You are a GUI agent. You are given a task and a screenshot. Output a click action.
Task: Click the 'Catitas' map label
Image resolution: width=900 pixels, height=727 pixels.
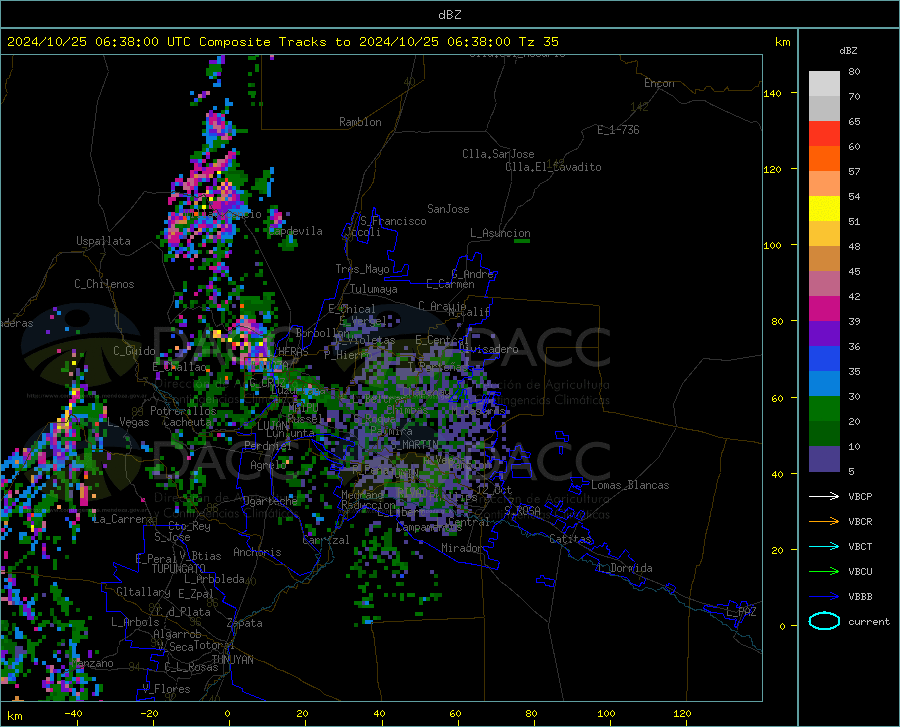tap(570, 539)
